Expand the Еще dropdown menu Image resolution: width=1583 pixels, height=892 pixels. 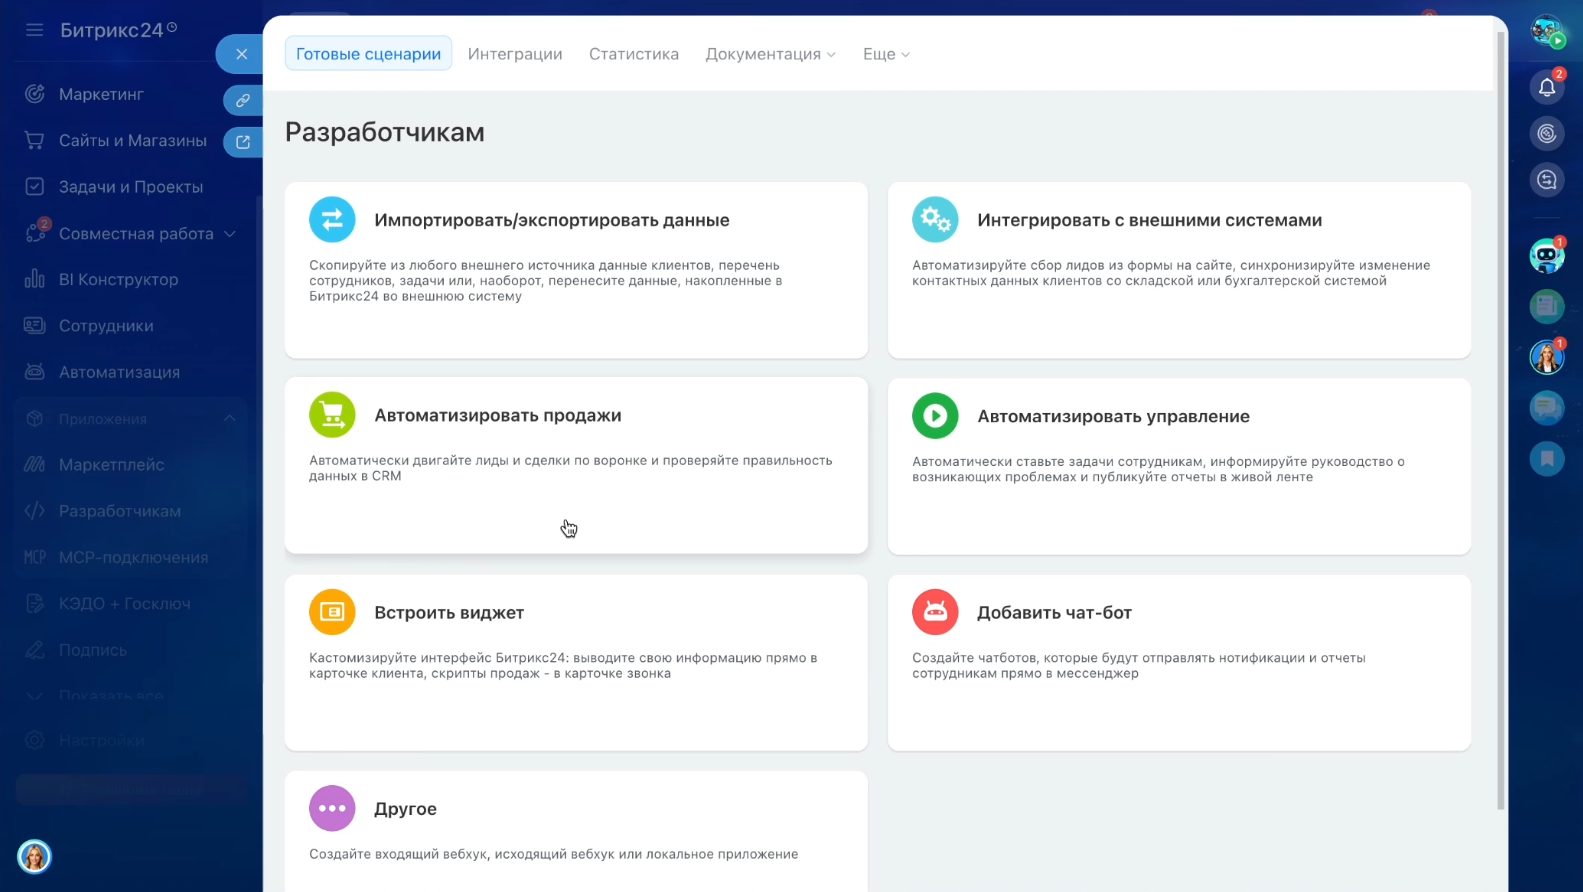(x=886, y=54)
